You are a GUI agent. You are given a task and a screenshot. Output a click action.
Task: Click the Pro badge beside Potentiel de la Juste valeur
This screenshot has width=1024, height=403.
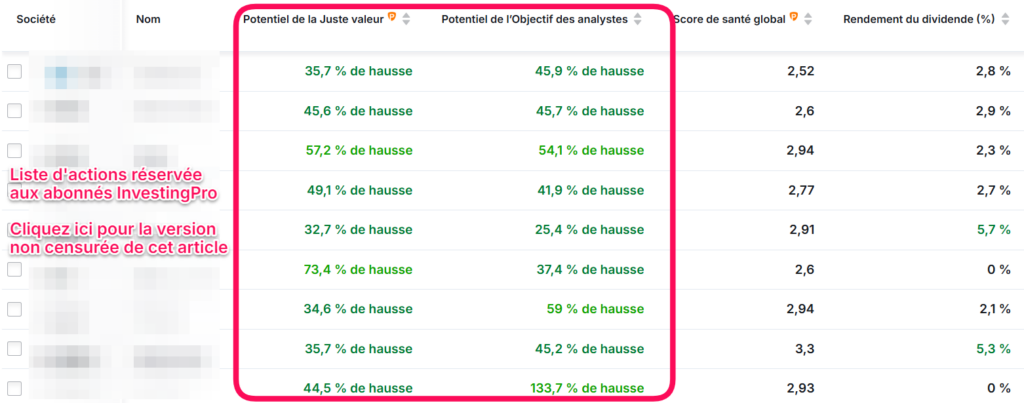(x=392, y=19)
